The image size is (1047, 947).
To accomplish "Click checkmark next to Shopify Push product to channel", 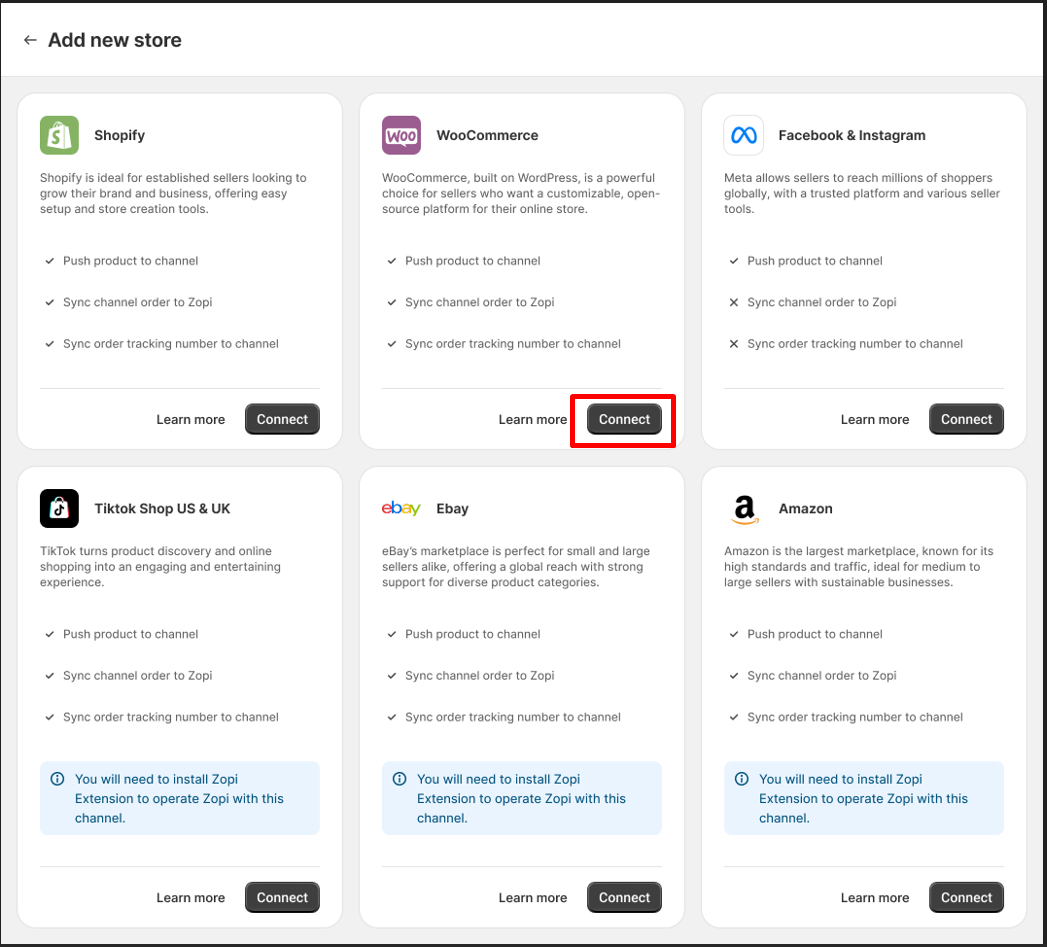I will tap(49, 261).
